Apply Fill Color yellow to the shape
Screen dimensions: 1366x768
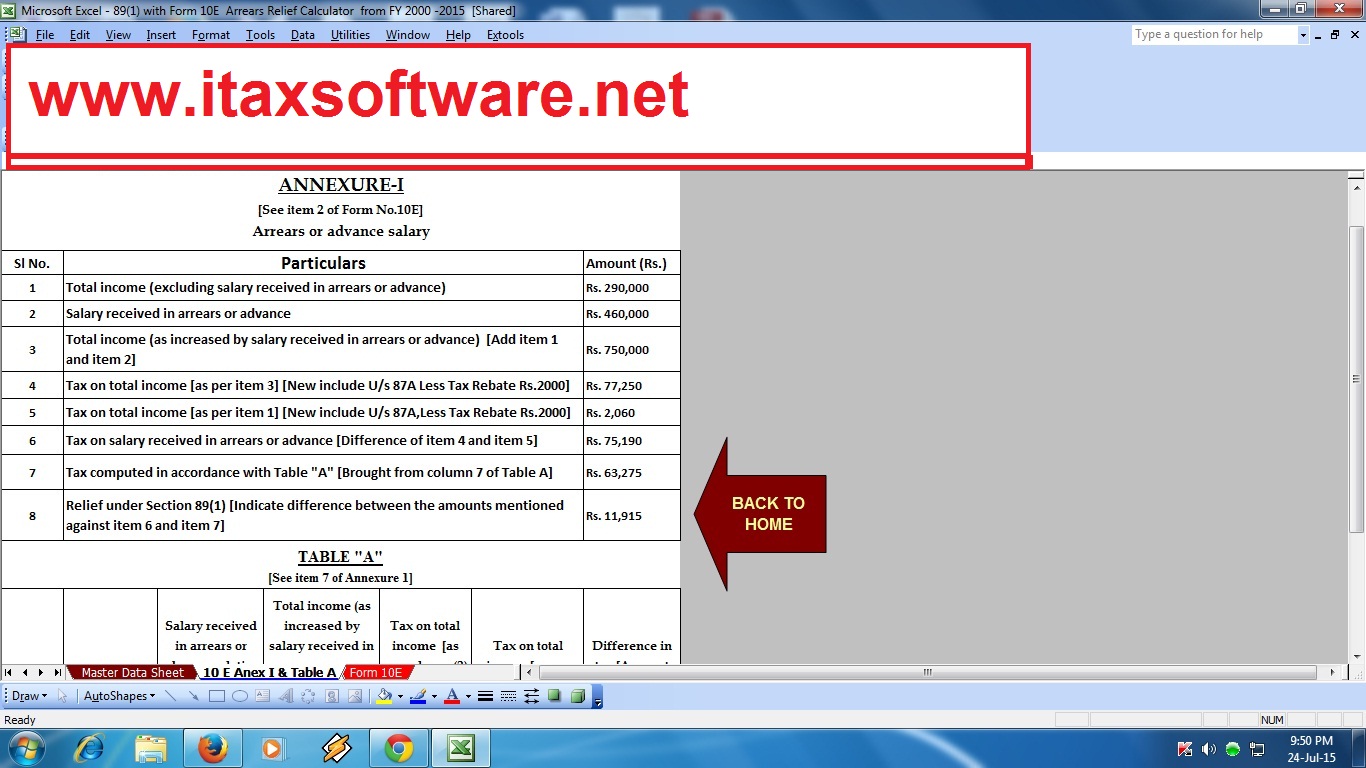385,695
